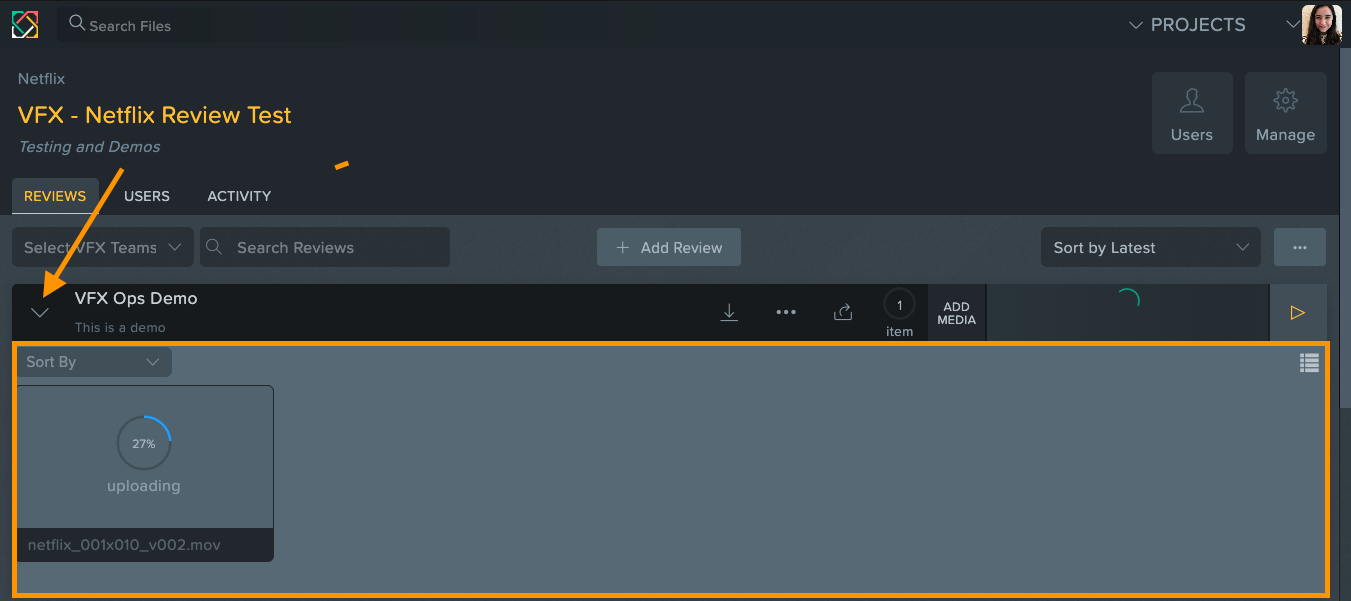Open the Users panel button
Viewport: 1351px width, 601px height.
pos(1192,113)
